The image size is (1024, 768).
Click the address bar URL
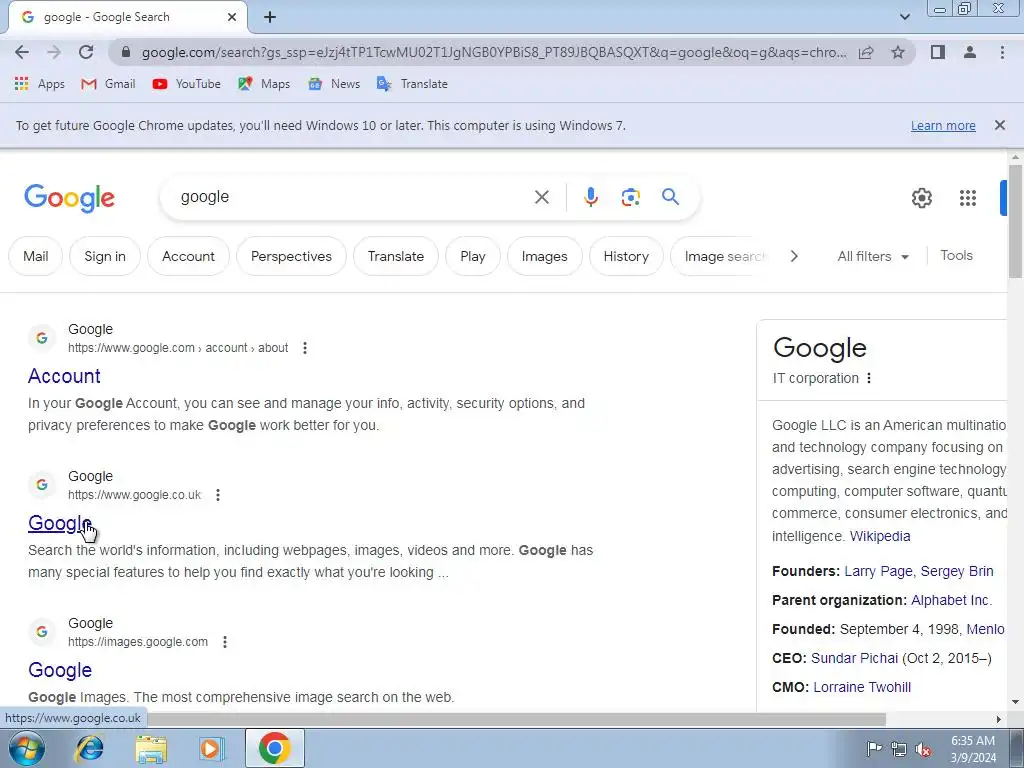tap(494, 52)
